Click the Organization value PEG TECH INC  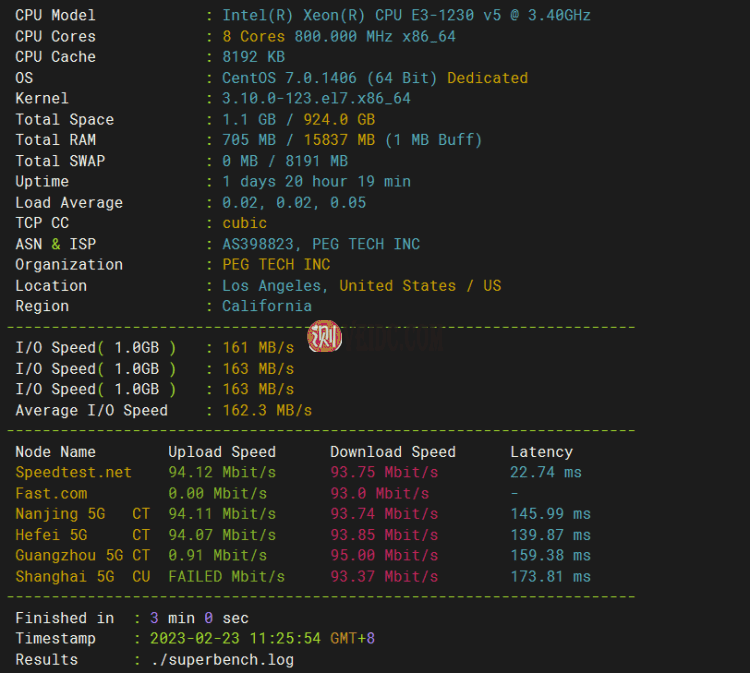pos(276,265)
